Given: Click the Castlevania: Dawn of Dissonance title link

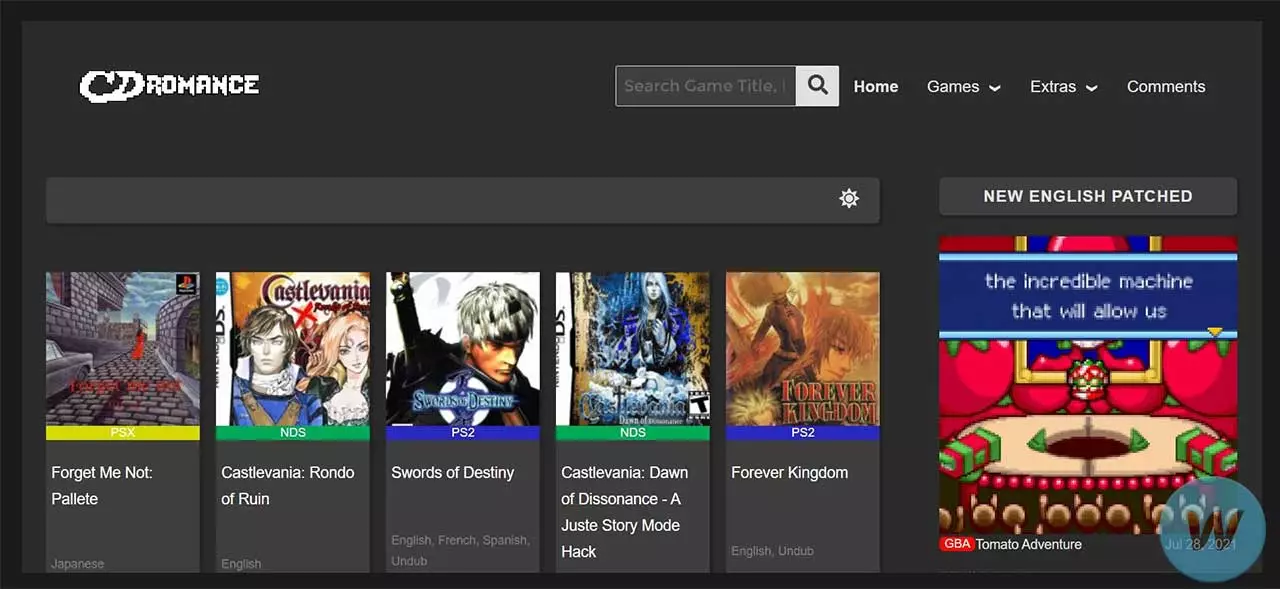Looking at the screenshot, I should coord(625,512).
